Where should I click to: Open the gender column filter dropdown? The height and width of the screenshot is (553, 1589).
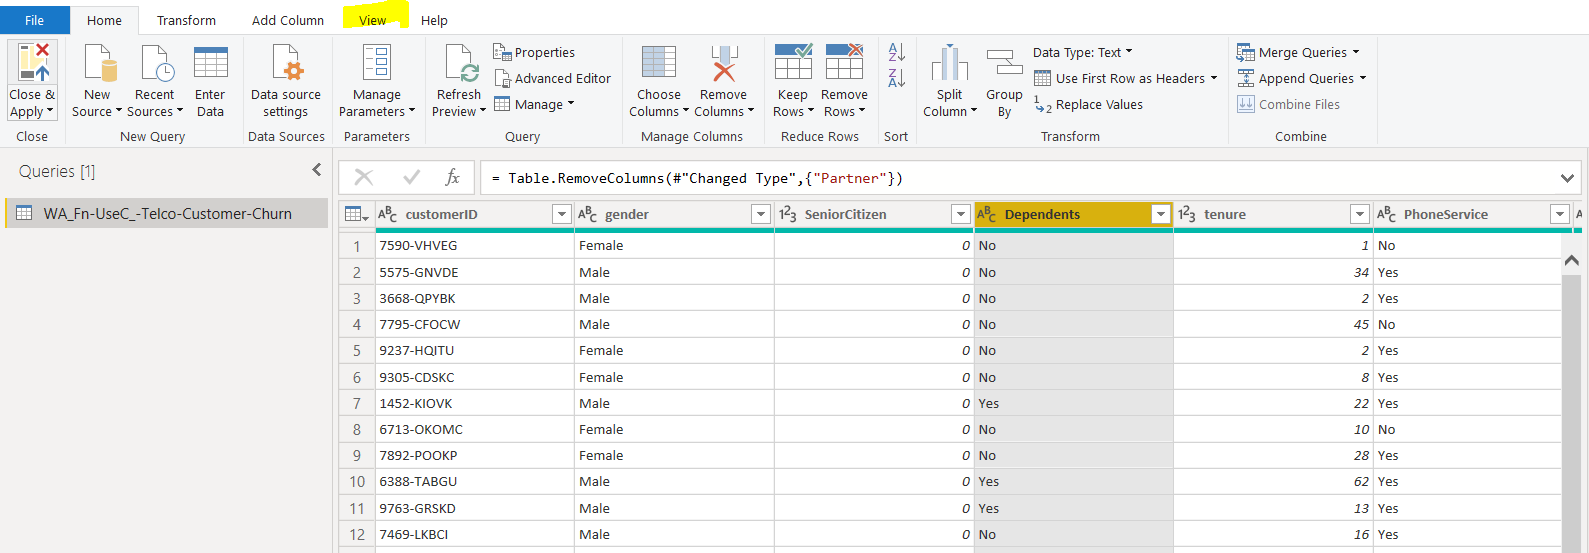[x=761, y=214]
